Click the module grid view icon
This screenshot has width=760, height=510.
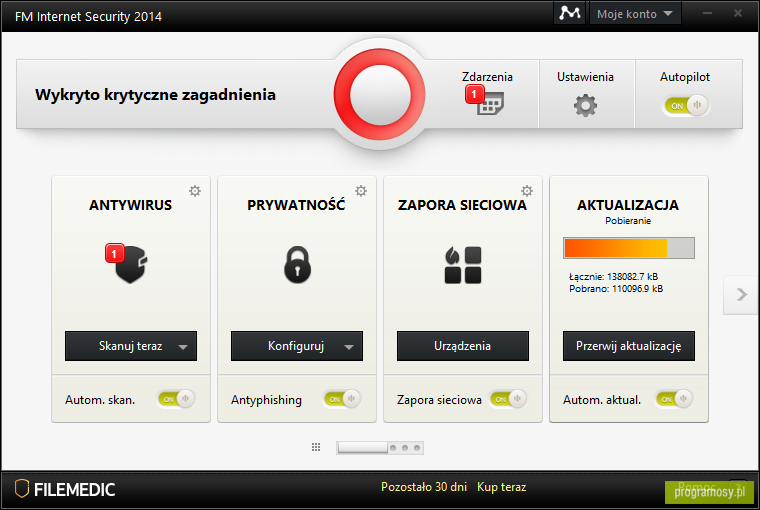(316, 447)
